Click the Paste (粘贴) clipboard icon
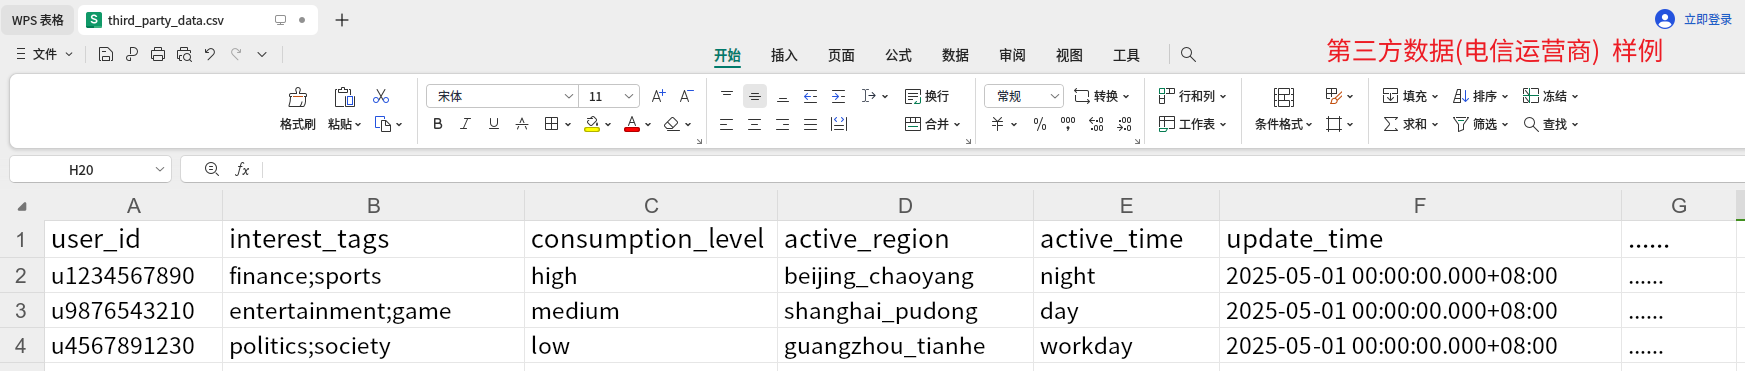This screenshot has width=1745, height=371. [x=344, y=97]
